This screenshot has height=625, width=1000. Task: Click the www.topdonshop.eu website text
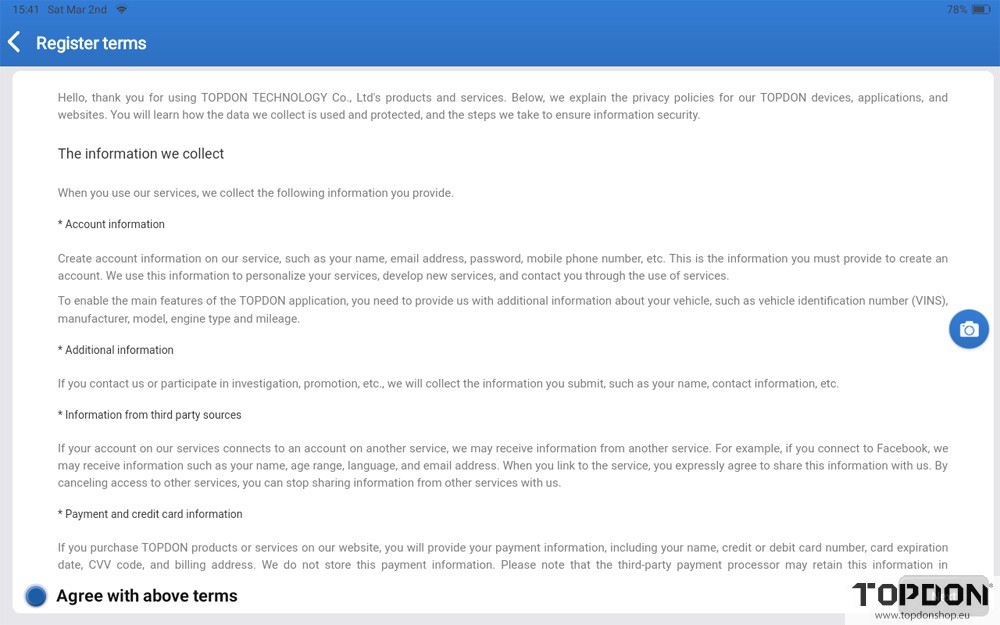922,616
